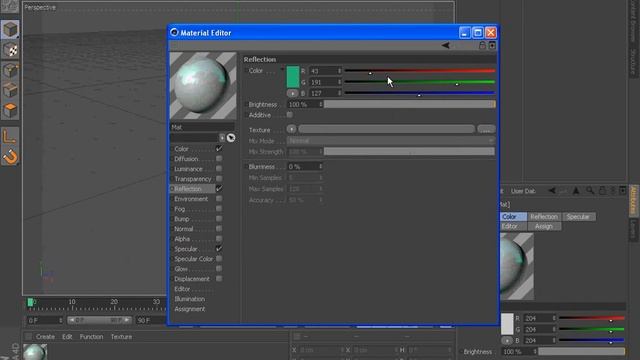The width and height of the screenshot is (640, 360).
Task: Select the checkered texture mode icon
Action: (10, 50)
